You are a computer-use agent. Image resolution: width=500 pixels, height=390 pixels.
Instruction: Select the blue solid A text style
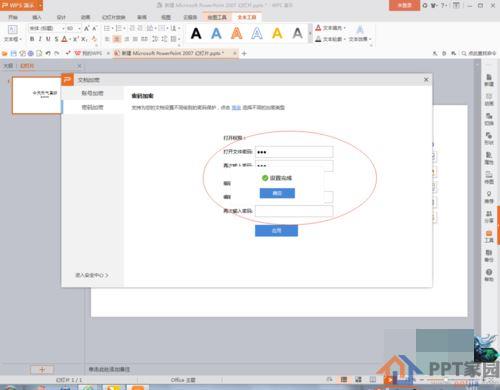pyautogui.click(x=216, y=33)
